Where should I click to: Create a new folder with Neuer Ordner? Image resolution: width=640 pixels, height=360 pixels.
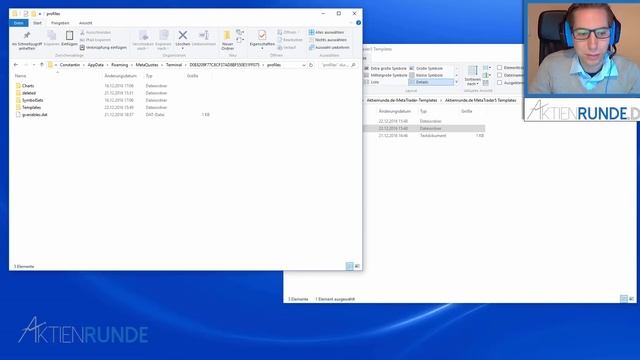click(227, 40)
